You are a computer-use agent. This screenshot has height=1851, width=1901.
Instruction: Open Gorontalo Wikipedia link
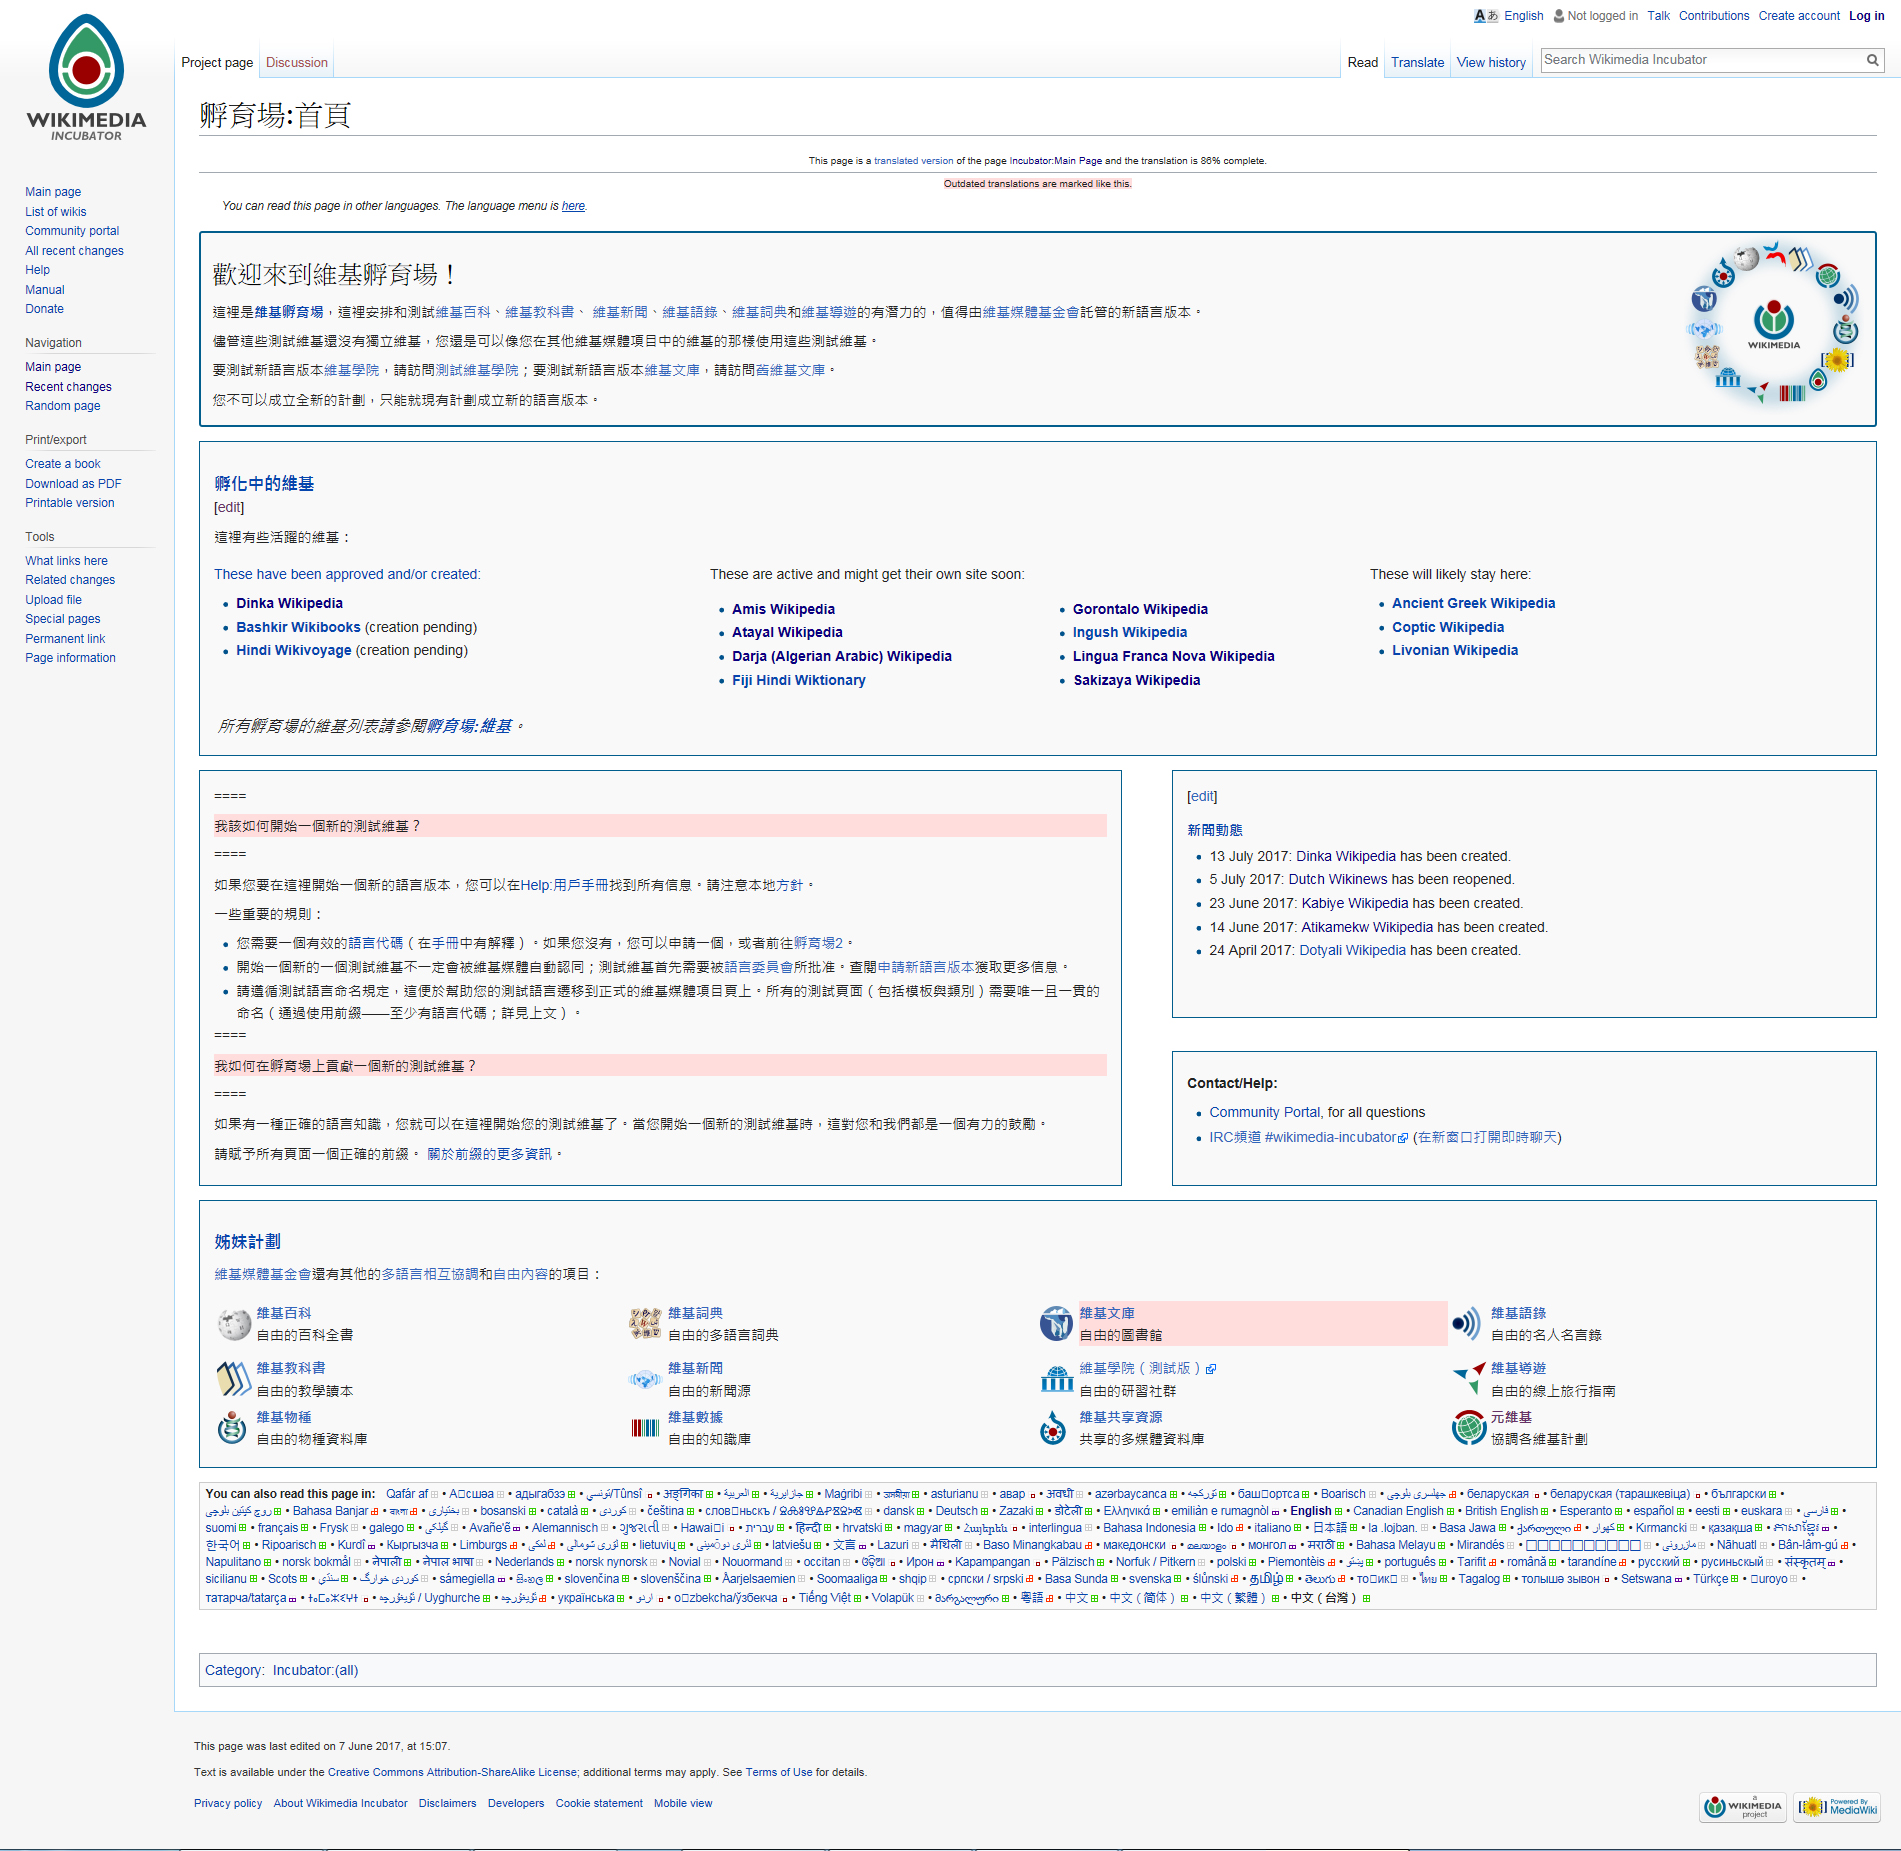coord(1140,609)
